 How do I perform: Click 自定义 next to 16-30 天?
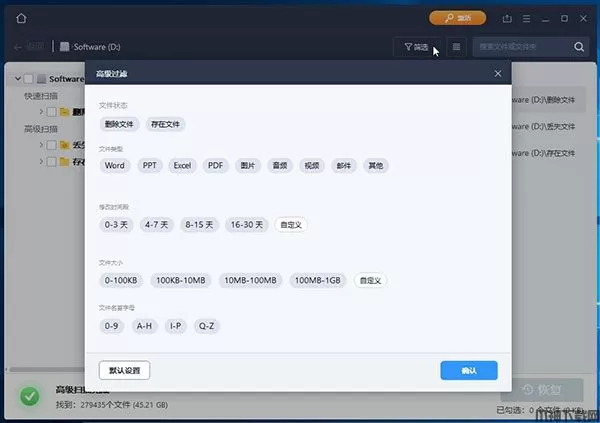click(291, 225)
